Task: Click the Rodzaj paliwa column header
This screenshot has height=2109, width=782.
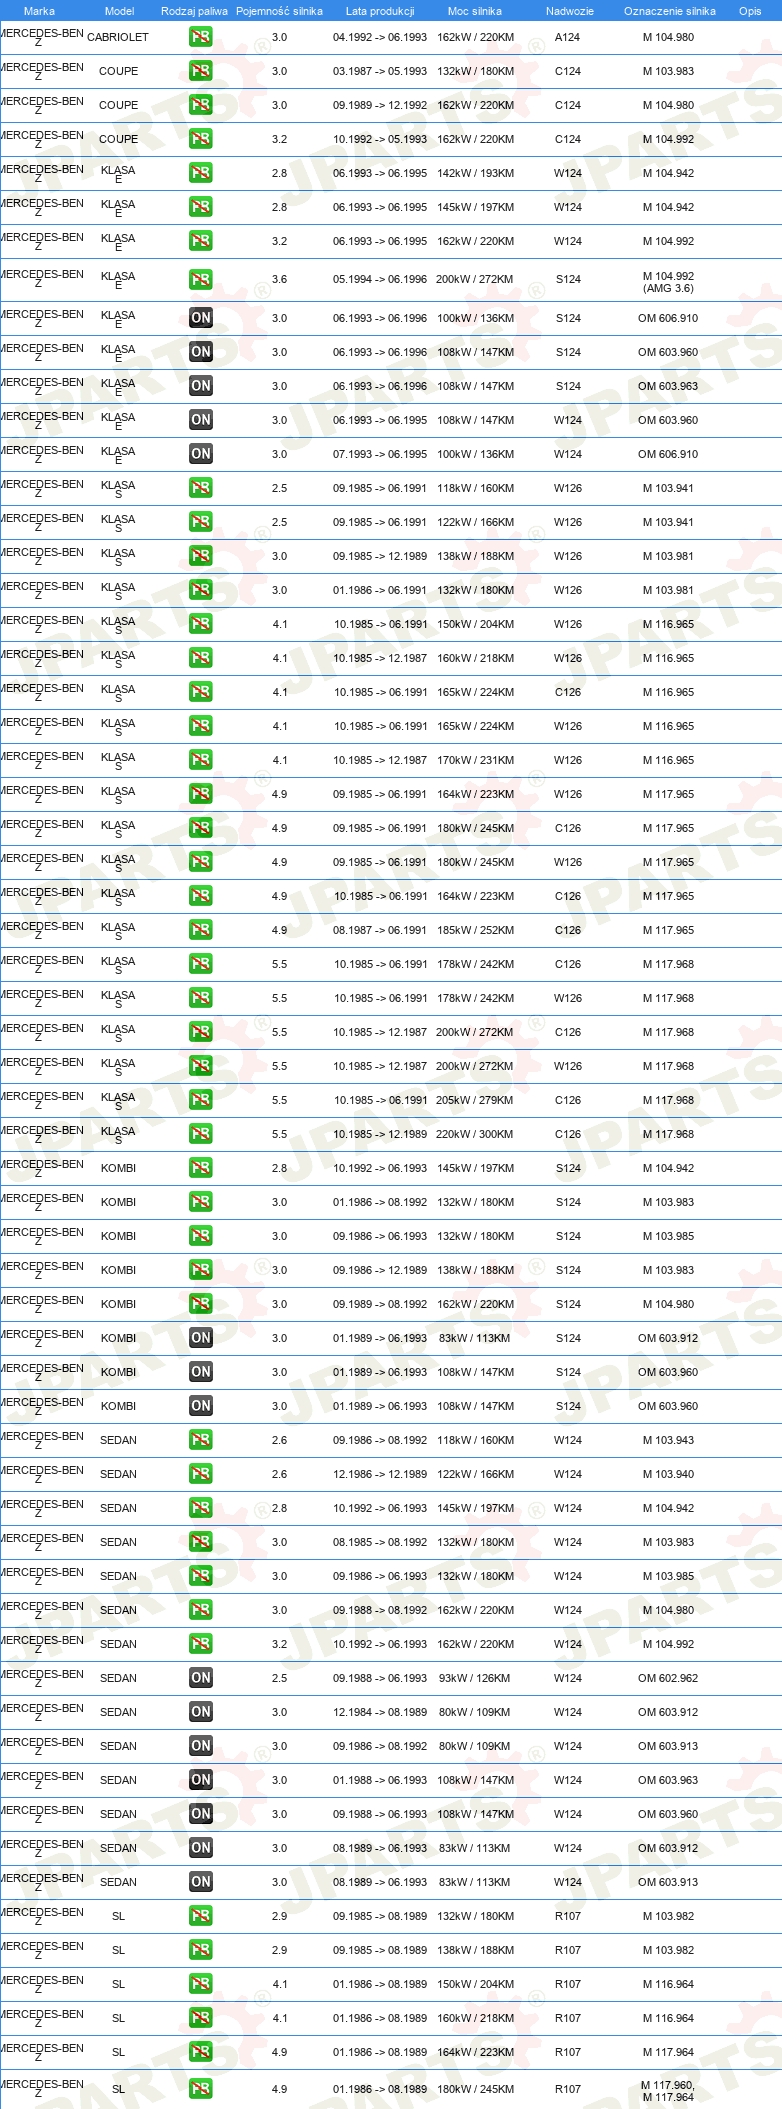Action: coord(194,11)
